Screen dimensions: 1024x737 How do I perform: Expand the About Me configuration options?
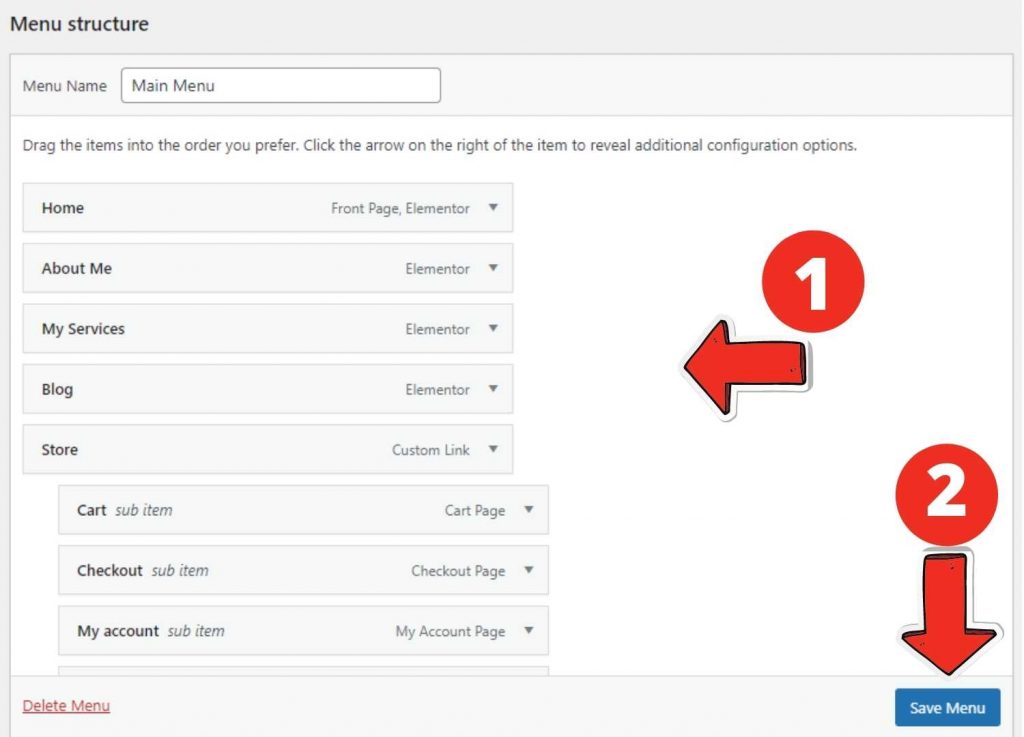tap(493, 268)
